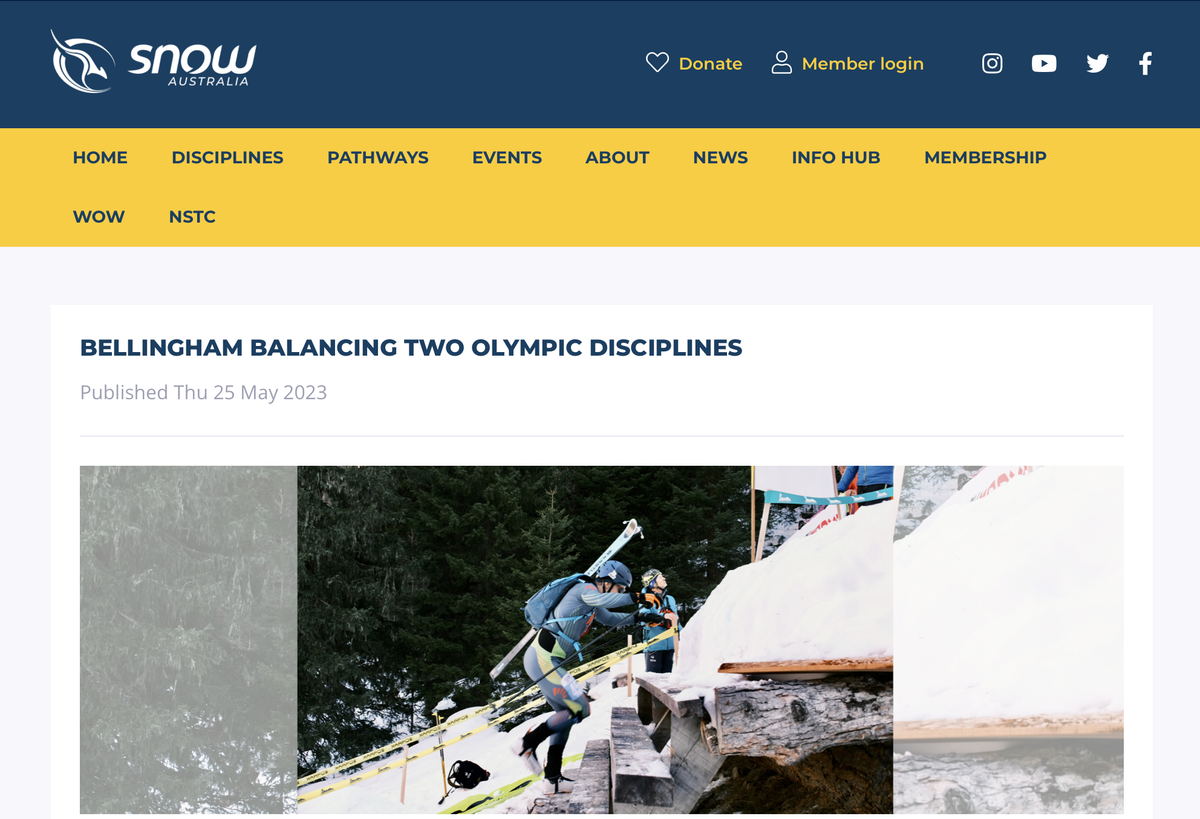Open the PATHWAYS menu
The height and width of the screenshot is (819, 1200).
point(378,157)
